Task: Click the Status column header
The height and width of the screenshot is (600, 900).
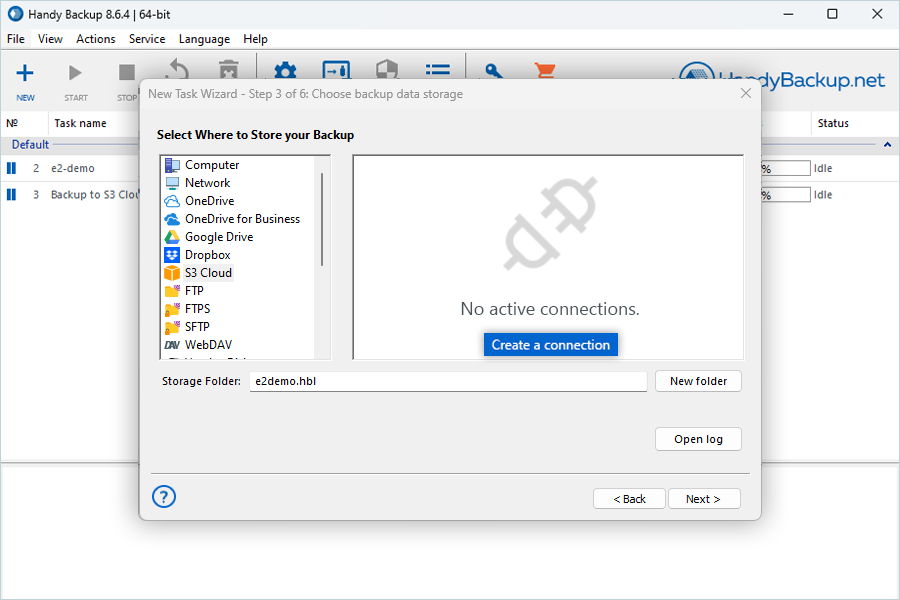Action: [x=833, y=123]
